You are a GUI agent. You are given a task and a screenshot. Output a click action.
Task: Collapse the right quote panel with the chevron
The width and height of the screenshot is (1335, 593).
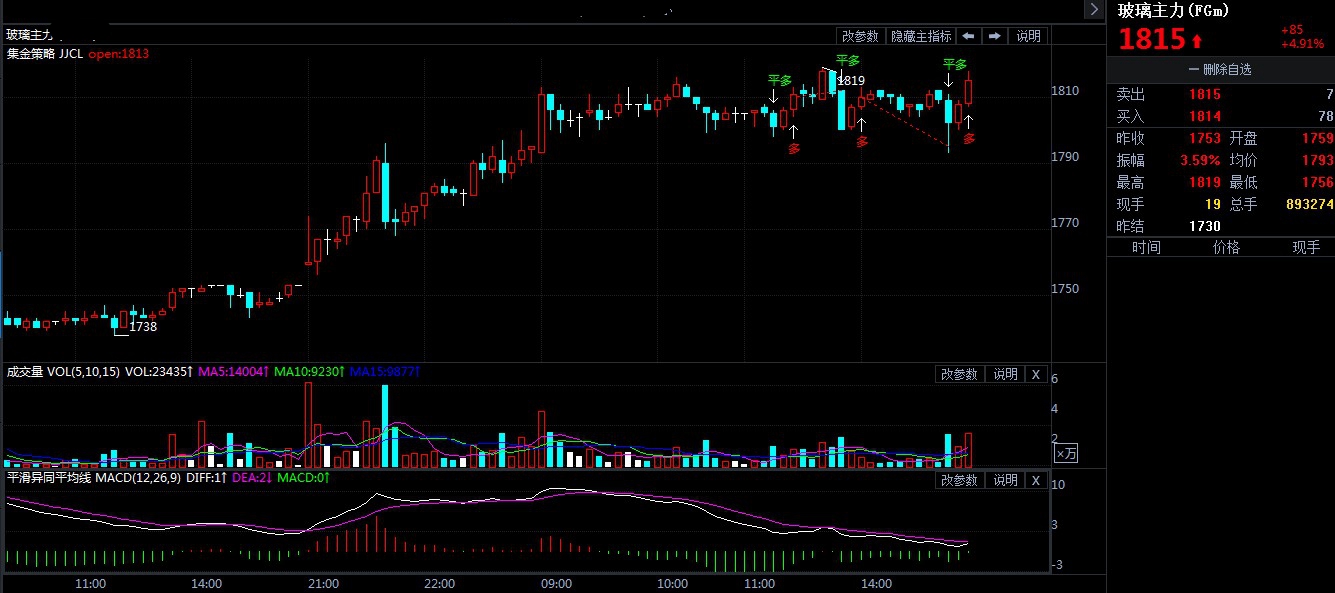[x=1093, y=9]
